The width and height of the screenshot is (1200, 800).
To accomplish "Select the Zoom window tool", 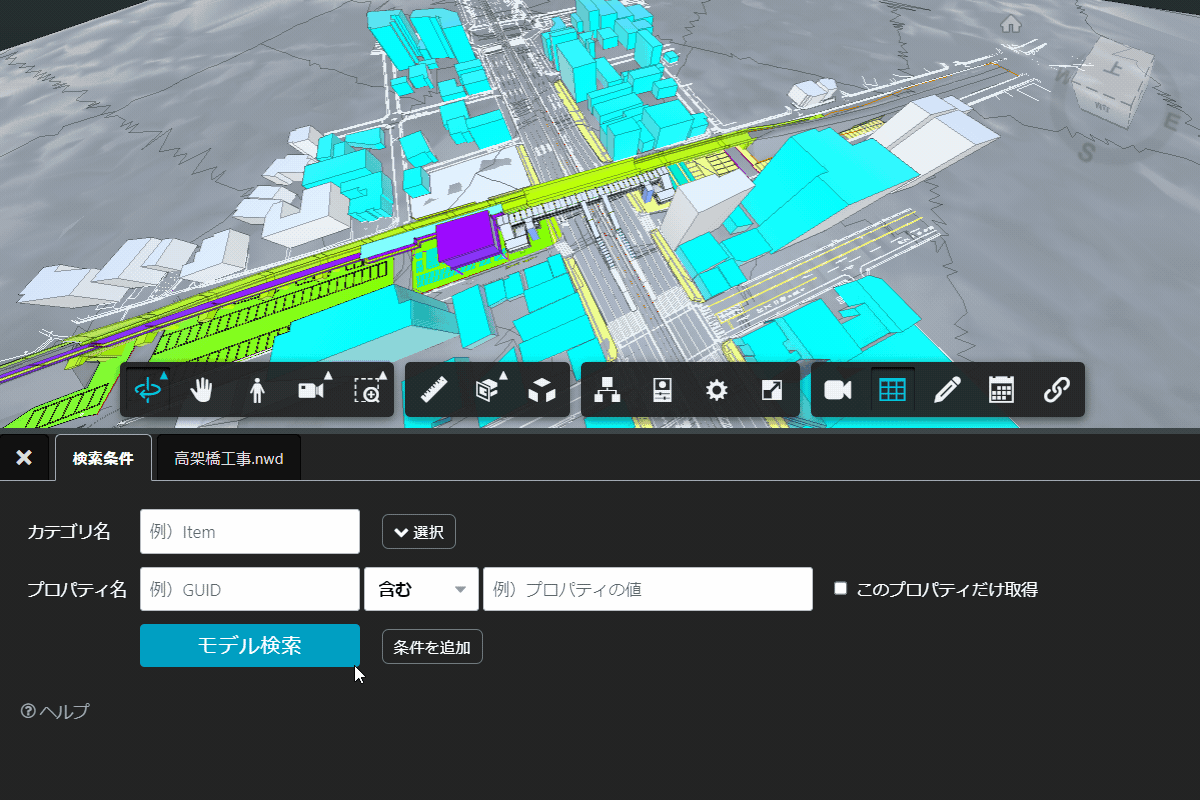I will tap(367, 390).
